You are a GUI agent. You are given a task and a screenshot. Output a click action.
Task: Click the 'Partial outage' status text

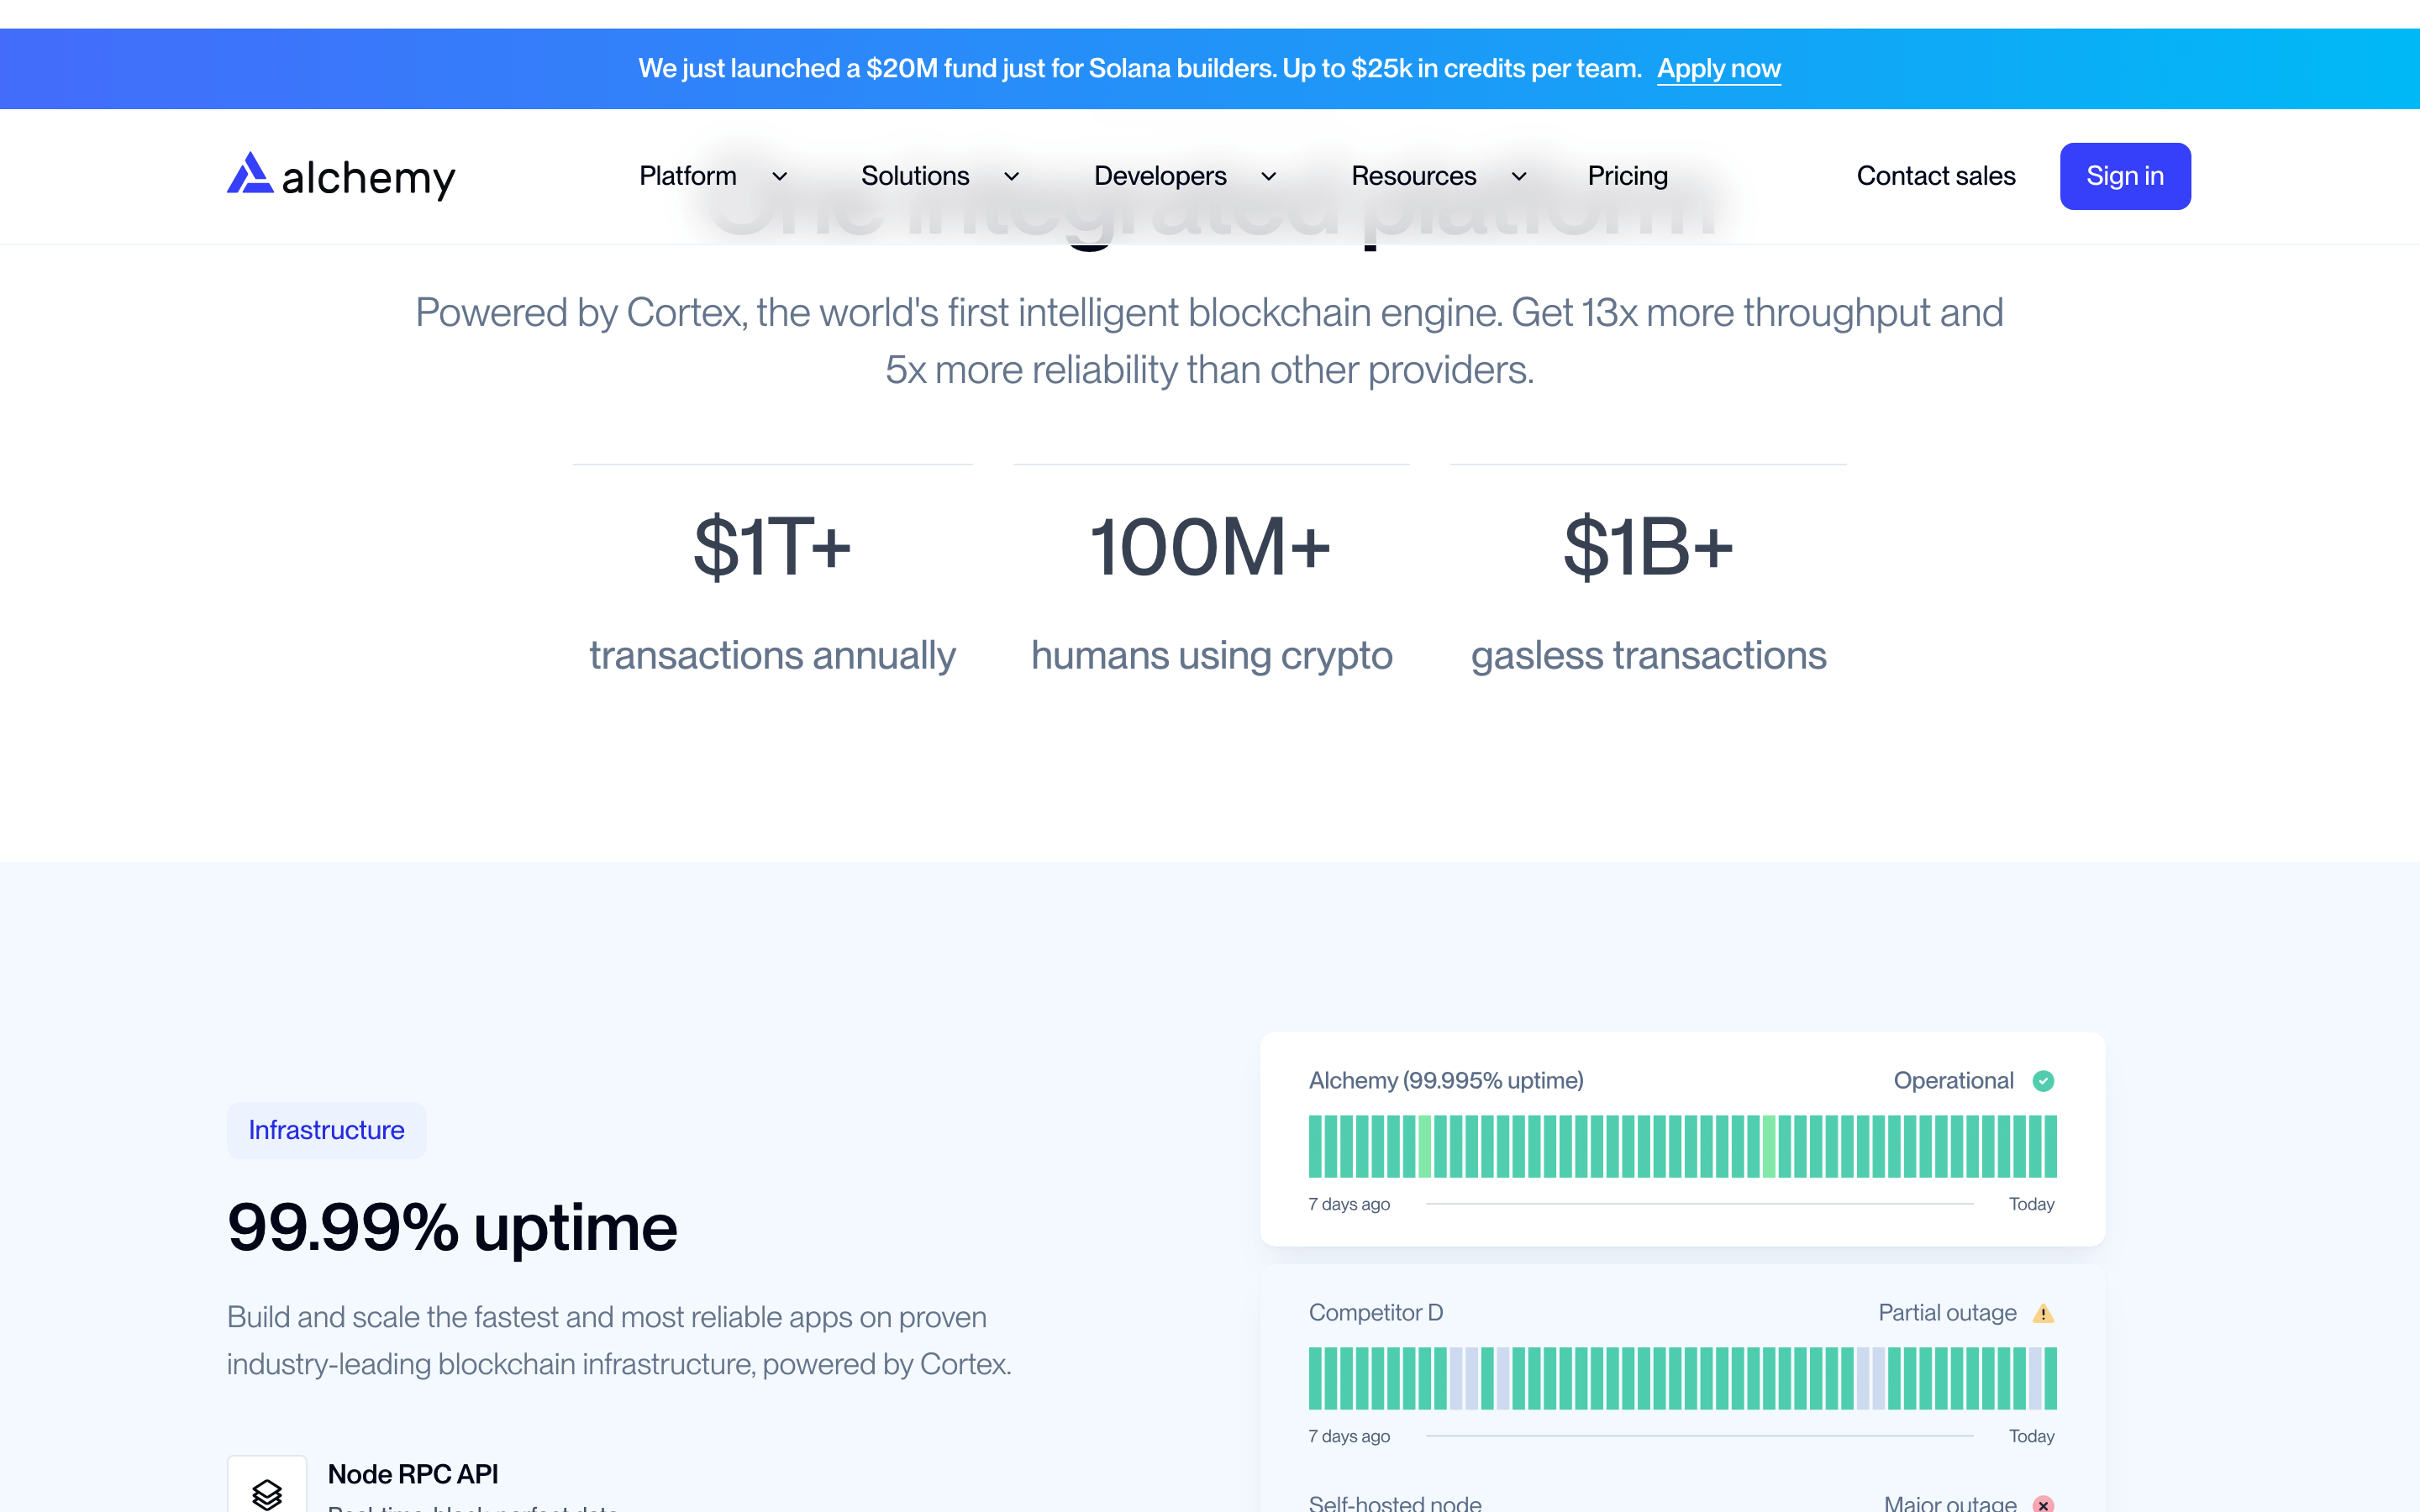coord(1947,1313)
